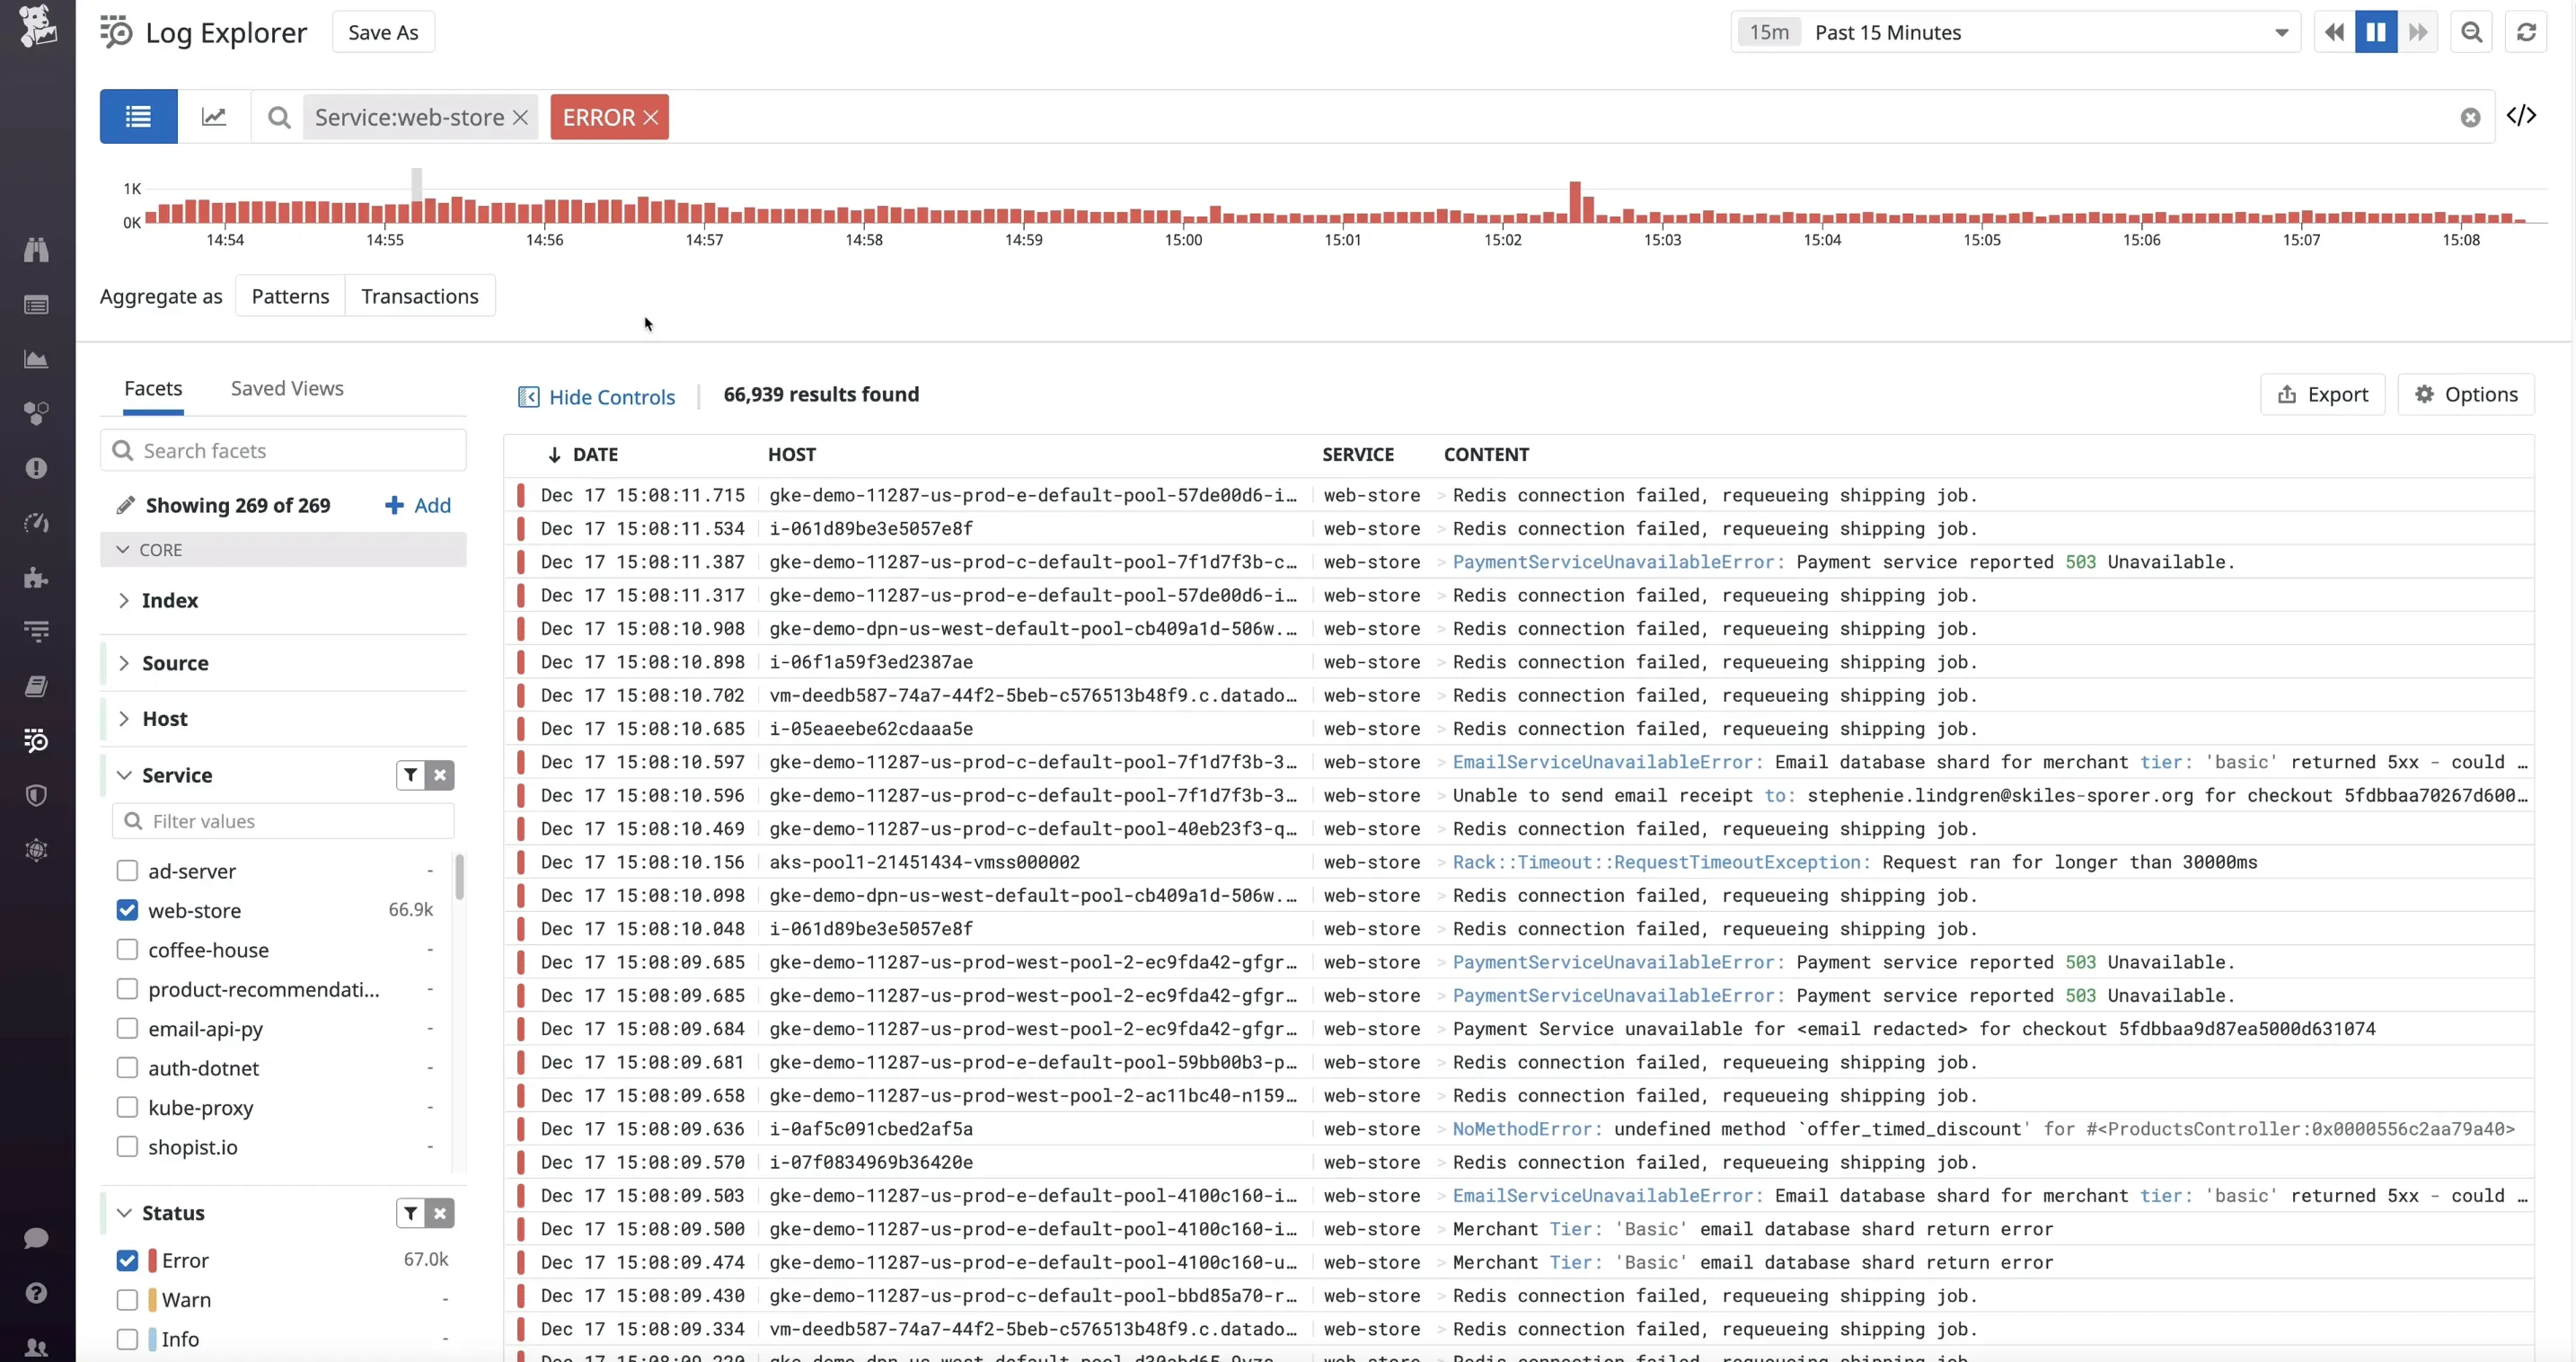Open the monitors alert sidebar icon
The height and width of the screenshot is (1362, 2576).
[x=36, y=468]
